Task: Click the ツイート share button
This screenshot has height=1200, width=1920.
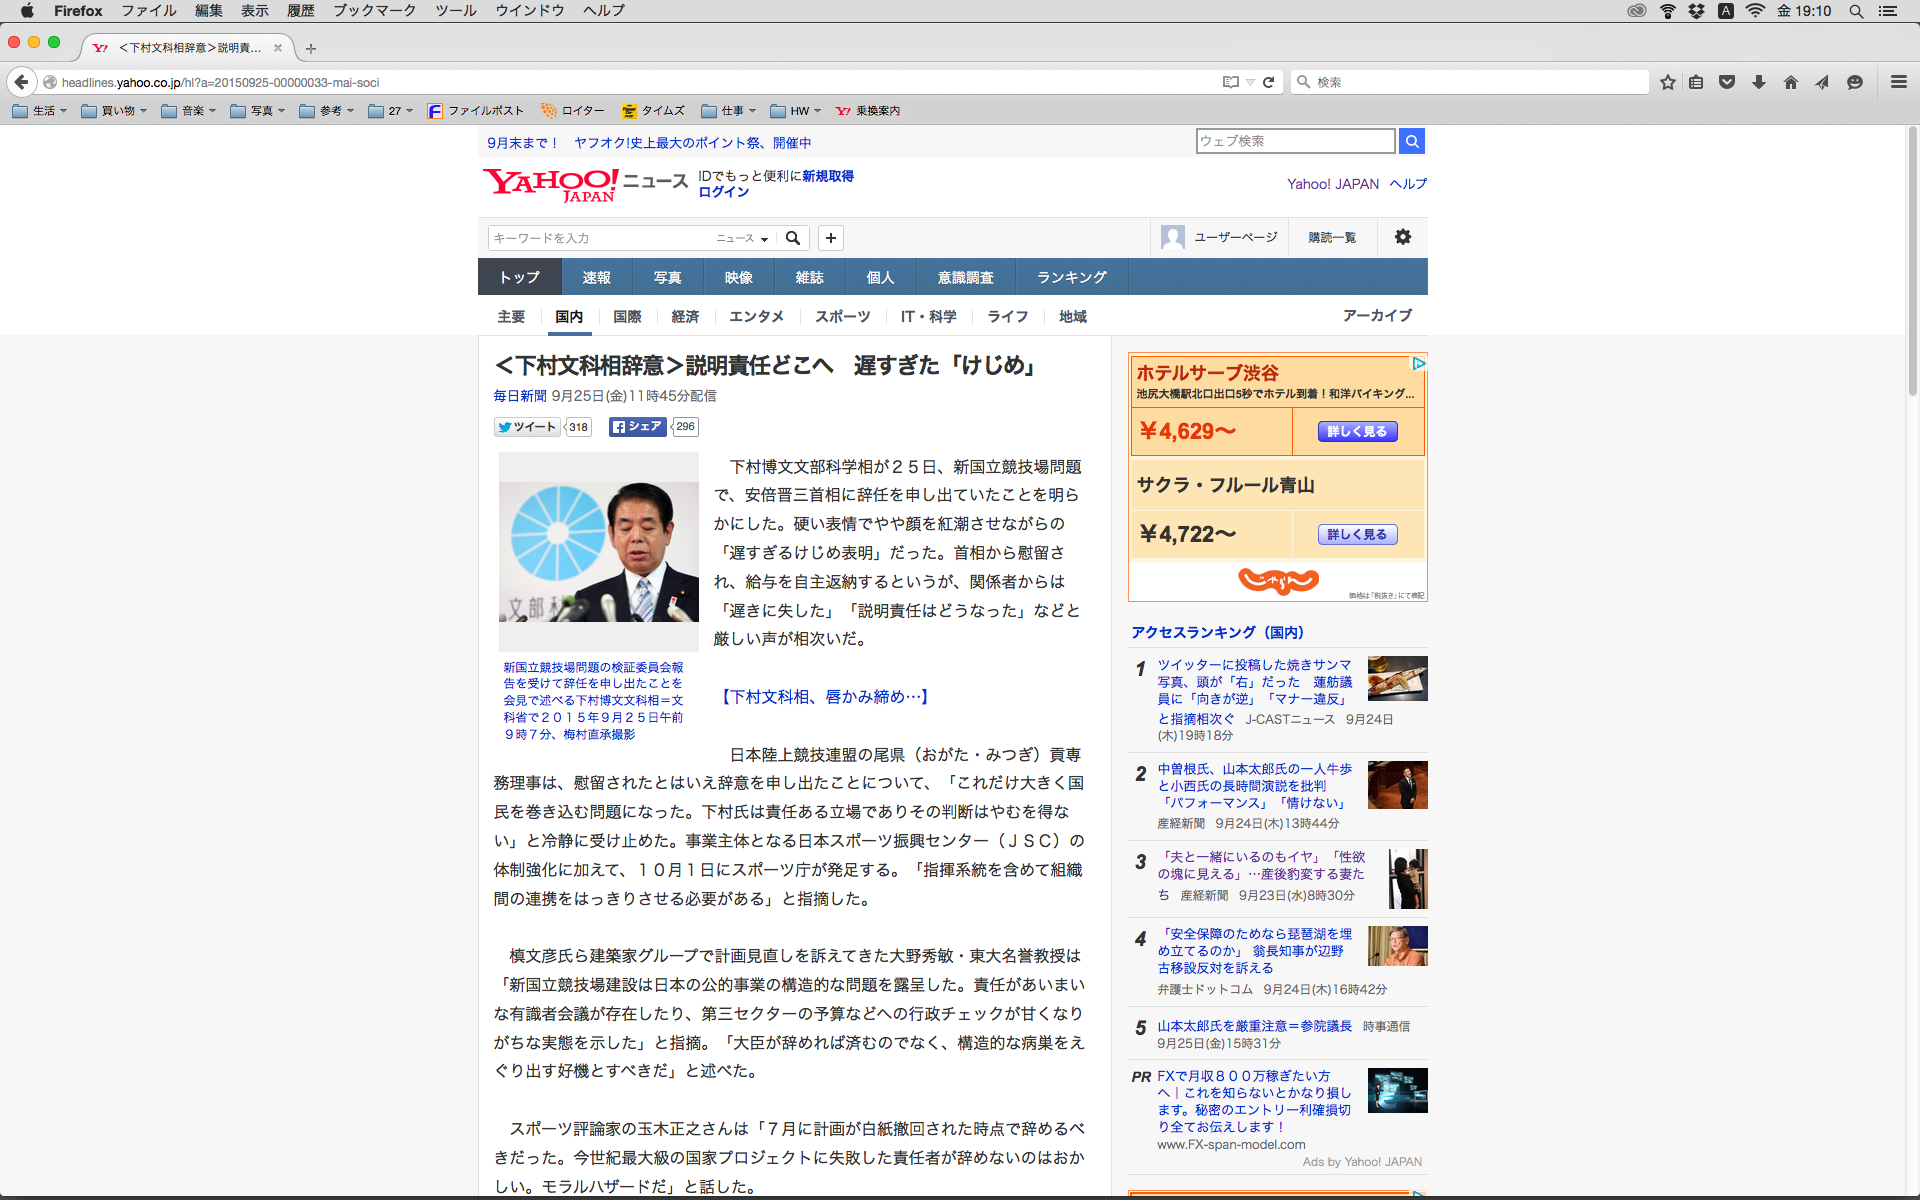Action: pyautogui.click(x=527, y=427)
